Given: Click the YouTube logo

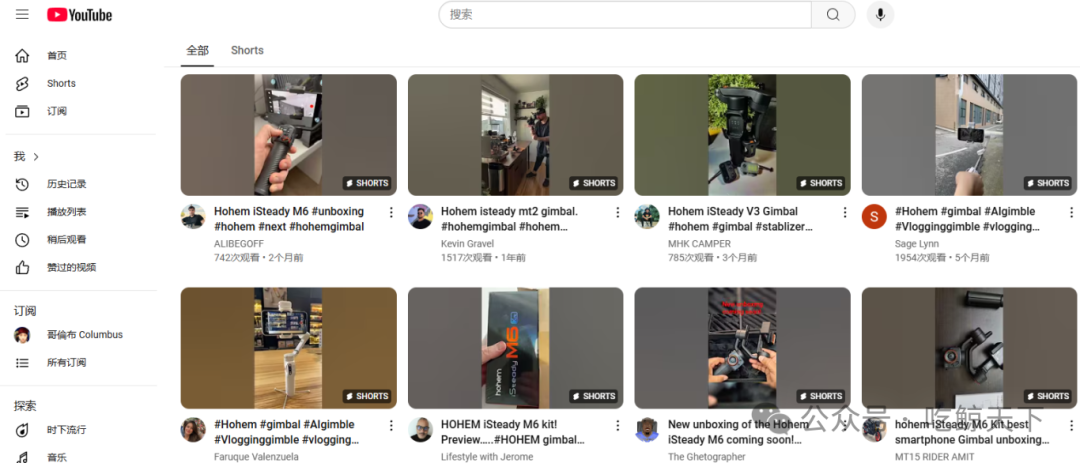Looking at the screenshot, I should [x=79, y=14].
